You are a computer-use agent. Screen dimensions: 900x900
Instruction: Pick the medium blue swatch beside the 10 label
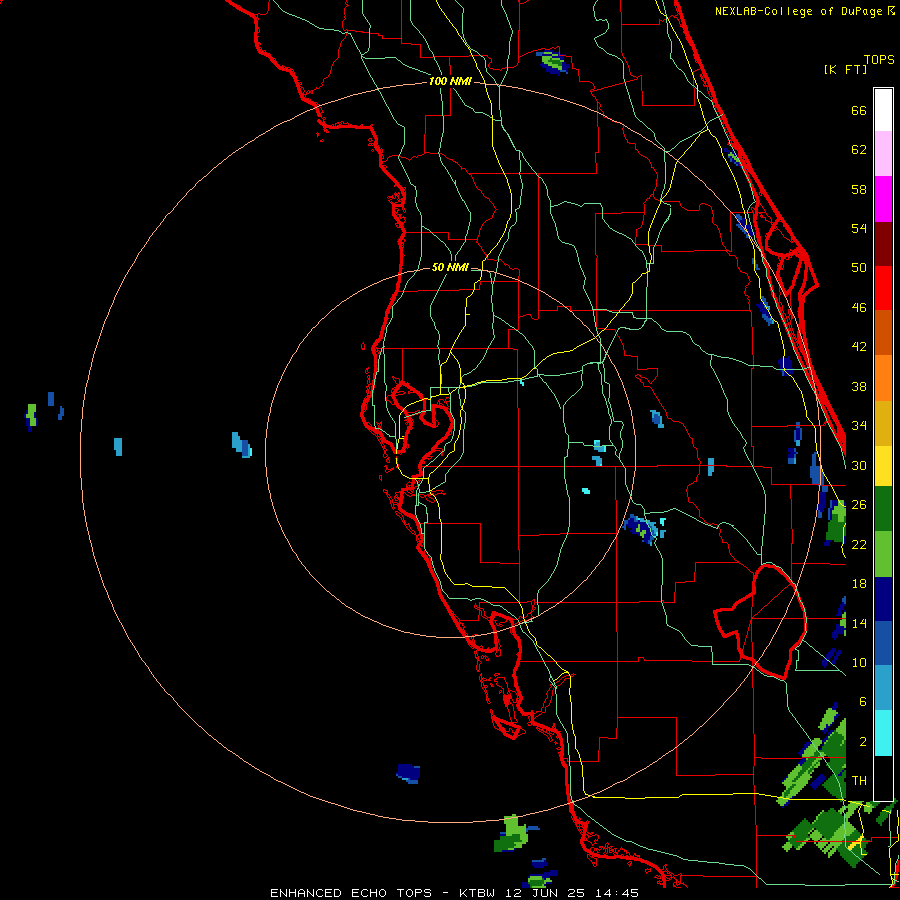(883, 643)
